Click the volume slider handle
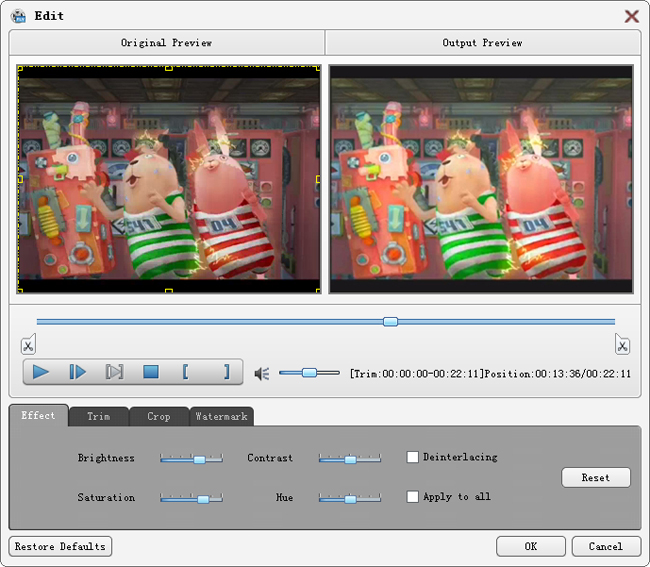 [309, 373]
